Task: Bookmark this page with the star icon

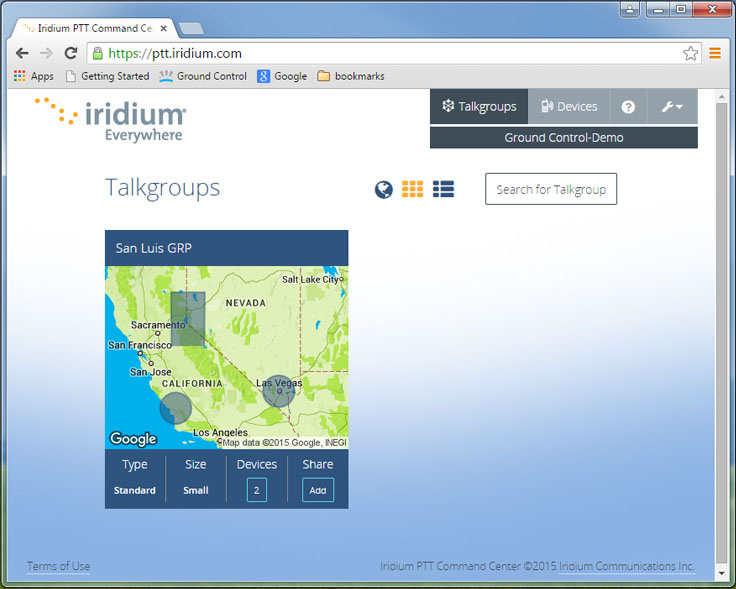Action: point(690,53)
